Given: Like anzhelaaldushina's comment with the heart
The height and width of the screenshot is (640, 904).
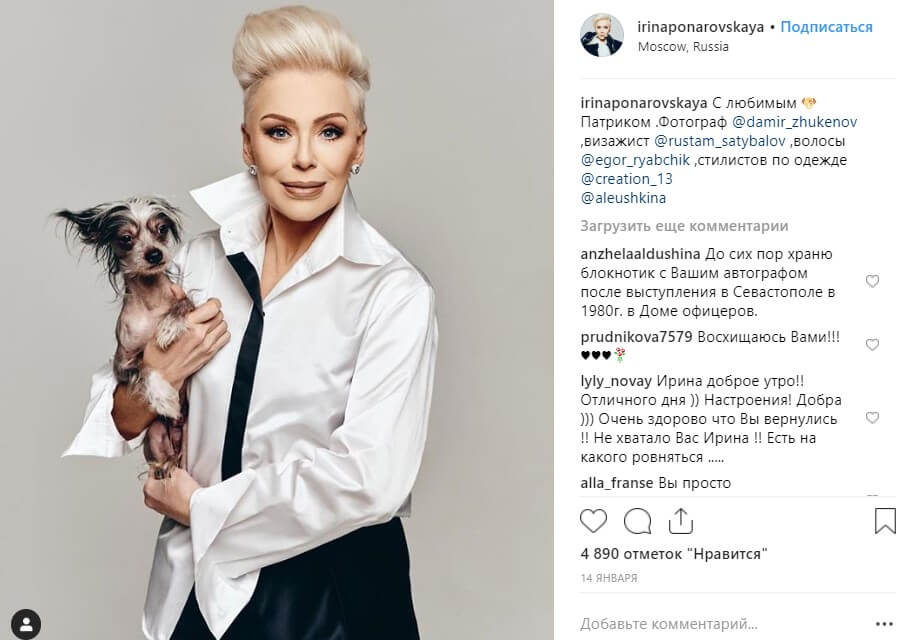Looking at the screenshot, I should point(872,281).
